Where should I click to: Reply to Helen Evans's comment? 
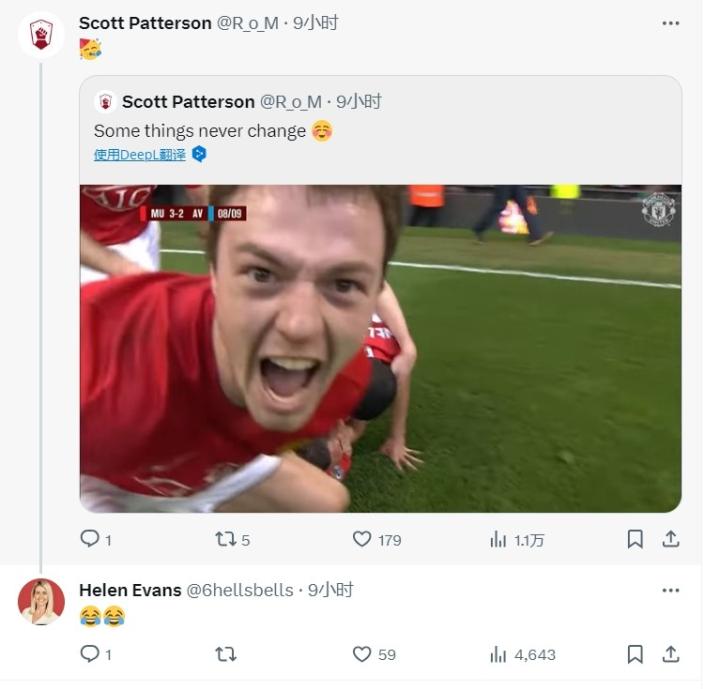pos(90,654)
